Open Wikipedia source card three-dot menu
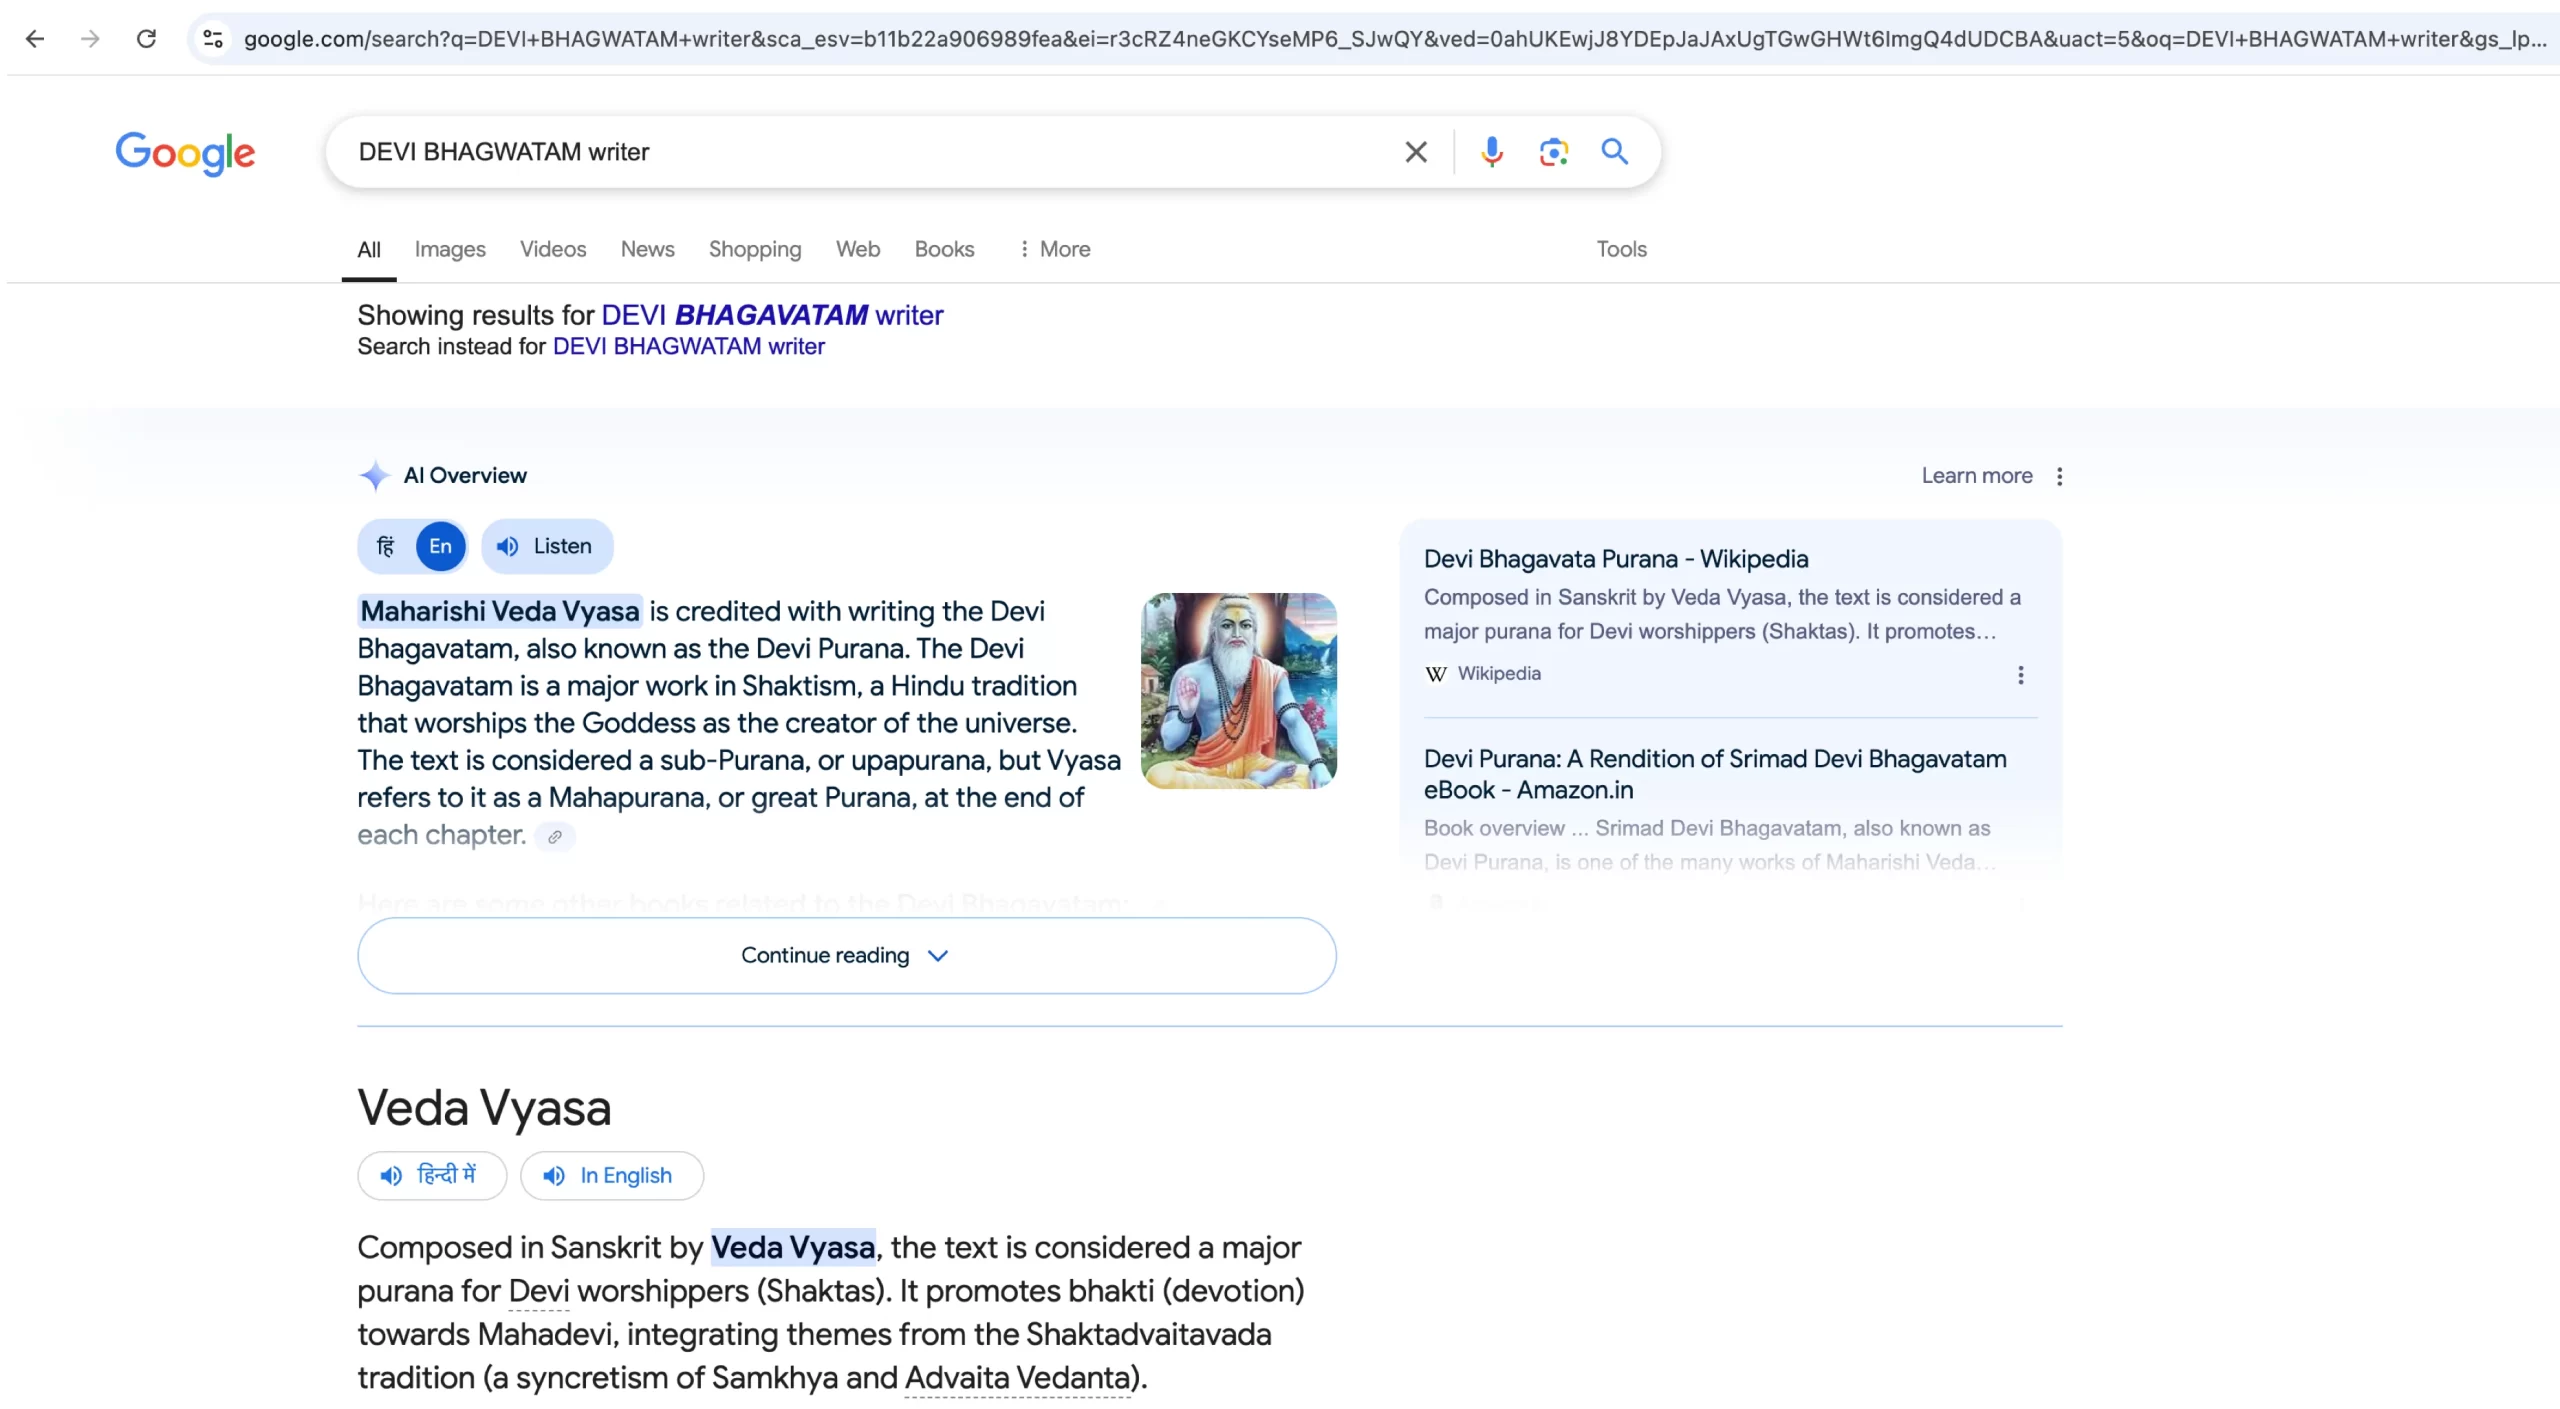The image size is (2560, 1409). coord(2020,675)
